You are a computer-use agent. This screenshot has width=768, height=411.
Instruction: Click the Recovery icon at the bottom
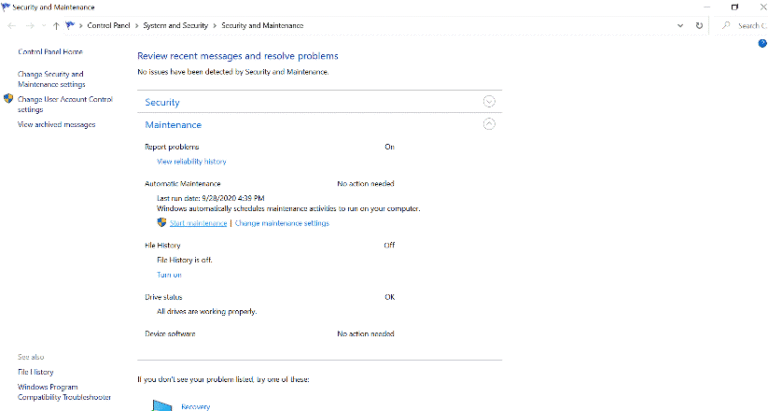162,405
